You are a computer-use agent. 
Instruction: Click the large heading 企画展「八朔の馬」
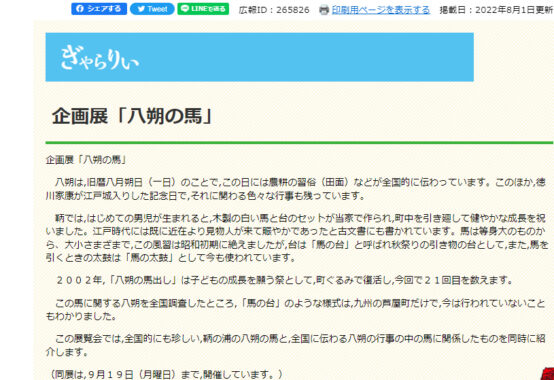point(132,116)
